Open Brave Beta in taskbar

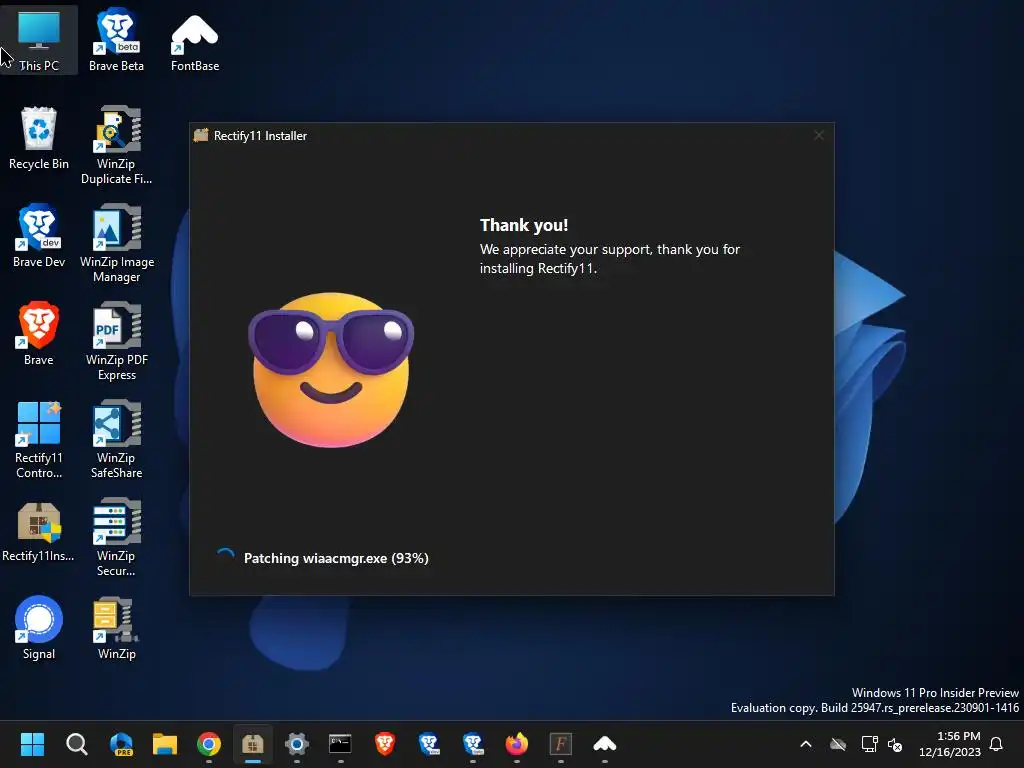(473, 744)
